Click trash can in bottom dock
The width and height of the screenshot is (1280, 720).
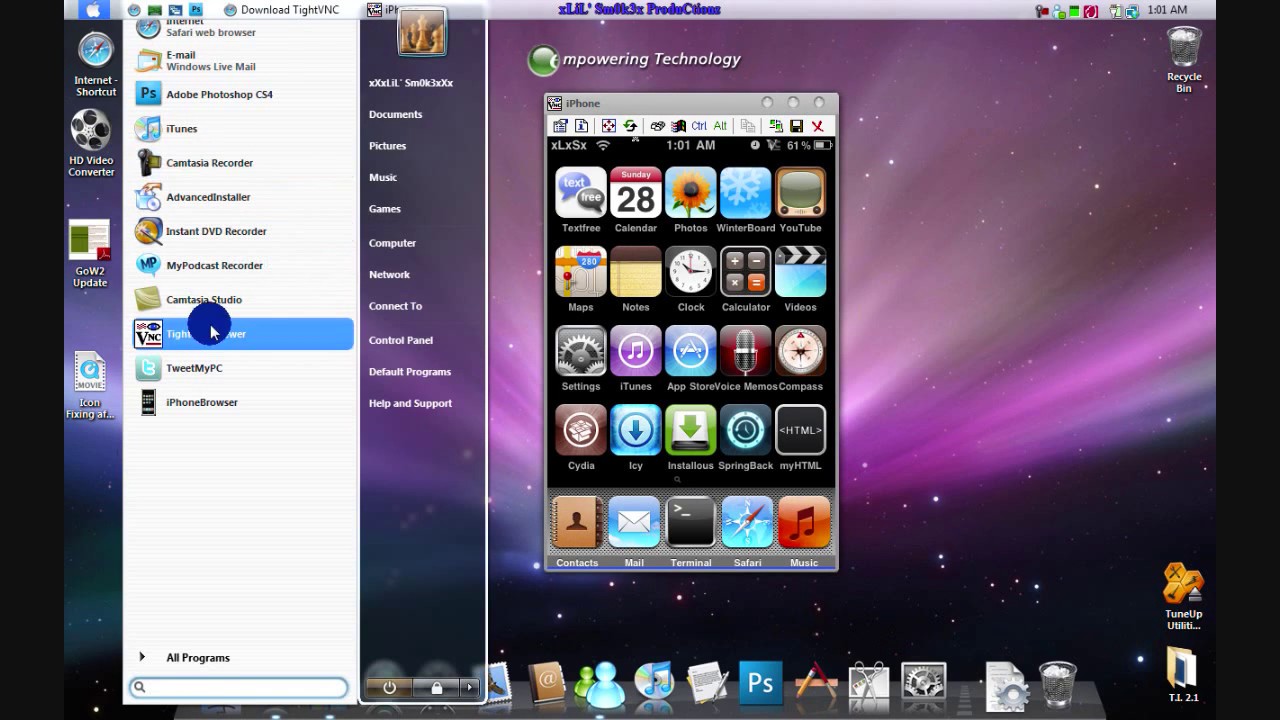(x=1057, y=684)
